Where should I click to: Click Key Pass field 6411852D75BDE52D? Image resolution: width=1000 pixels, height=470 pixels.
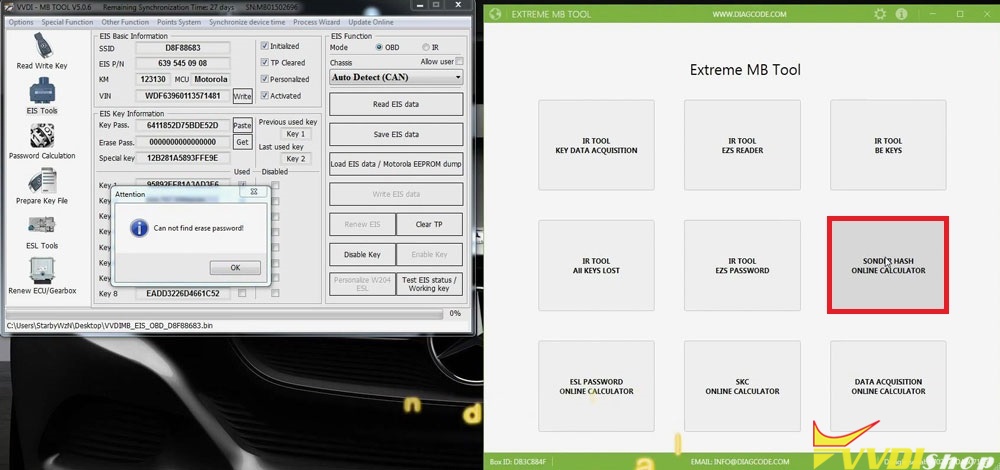point(182,125)
